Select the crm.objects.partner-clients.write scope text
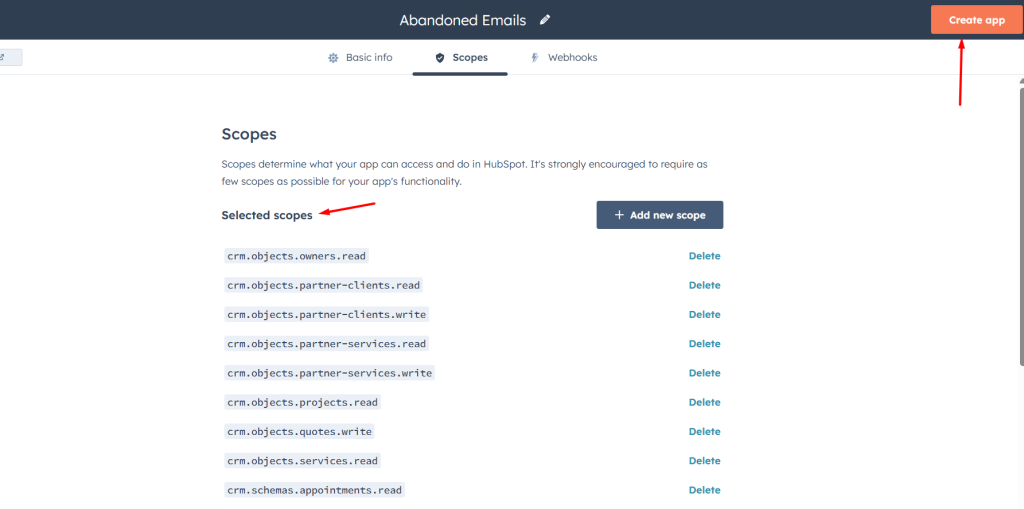This screenshot has width=1024, height=509. click(327, 315)
